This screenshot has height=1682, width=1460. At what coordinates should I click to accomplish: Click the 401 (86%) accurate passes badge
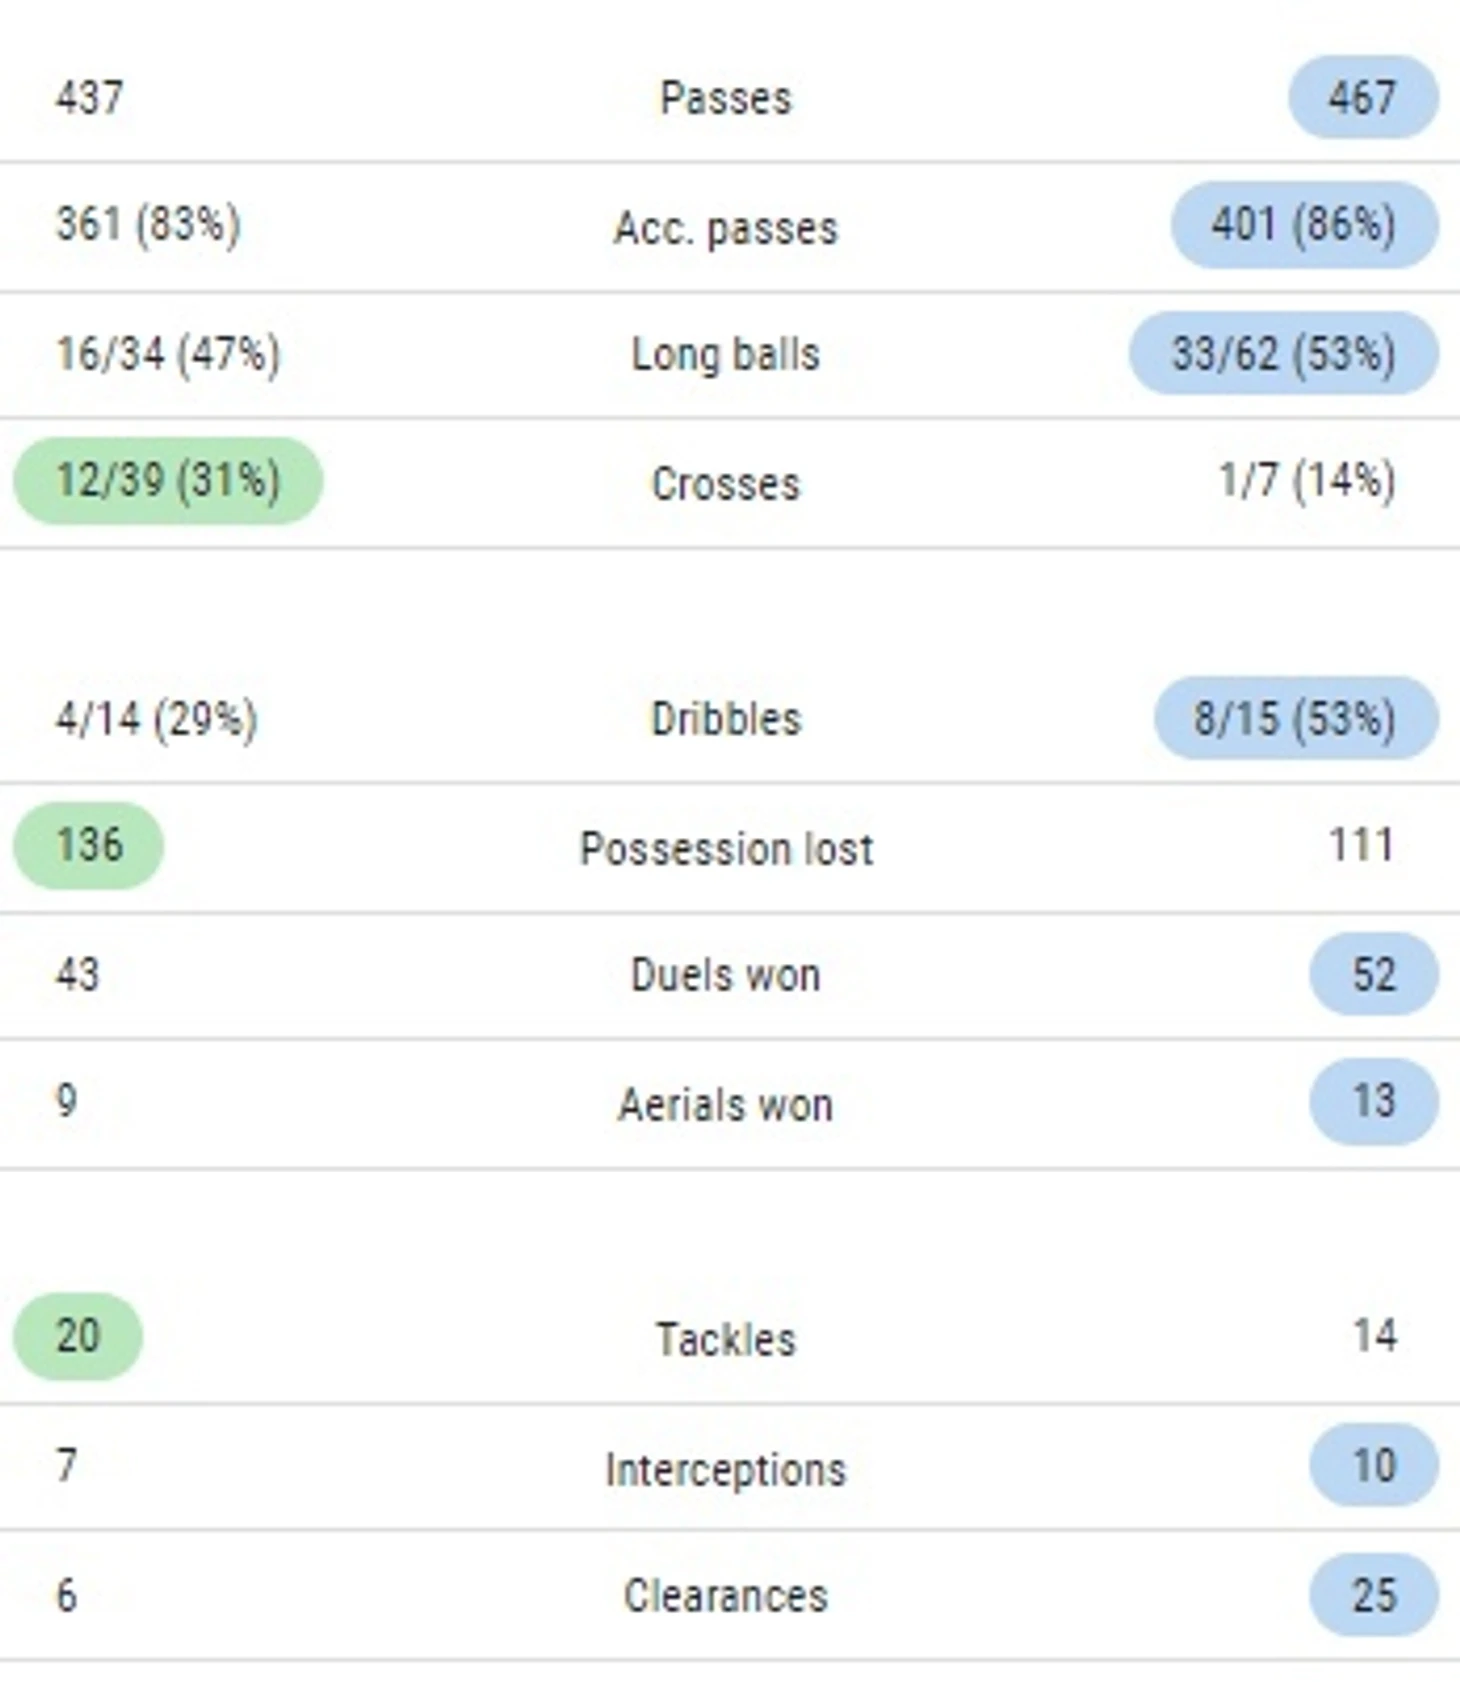(x=1305, y=224)
